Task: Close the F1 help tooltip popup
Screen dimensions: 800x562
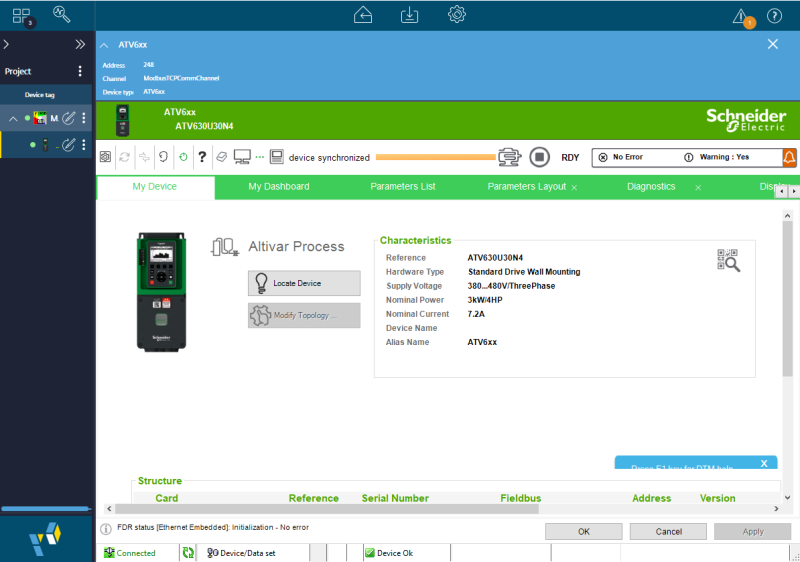Action: click(764, 463)
